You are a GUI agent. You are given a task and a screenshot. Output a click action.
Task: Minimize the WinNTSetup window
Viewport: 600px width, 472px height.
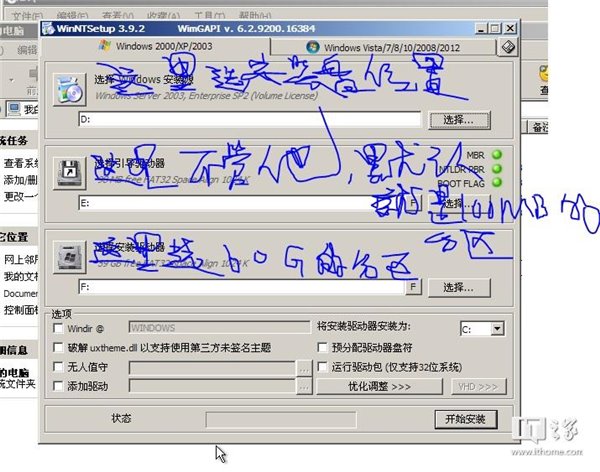(481, 29)
